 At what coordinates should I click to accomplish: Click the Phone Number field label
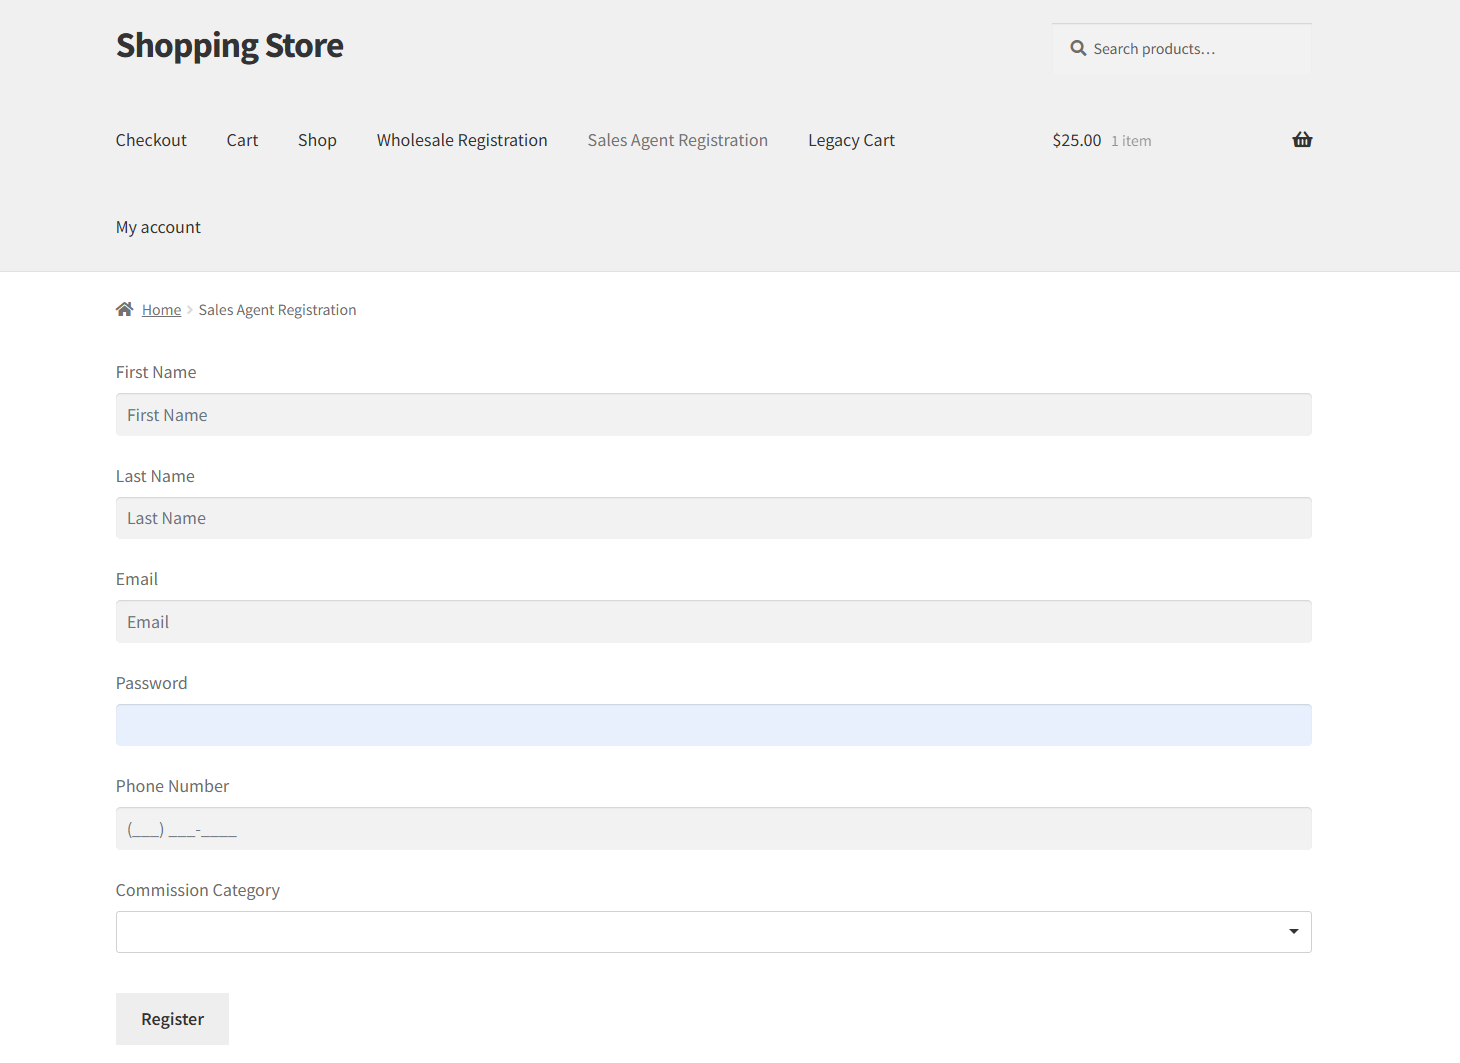click(172, 786)
